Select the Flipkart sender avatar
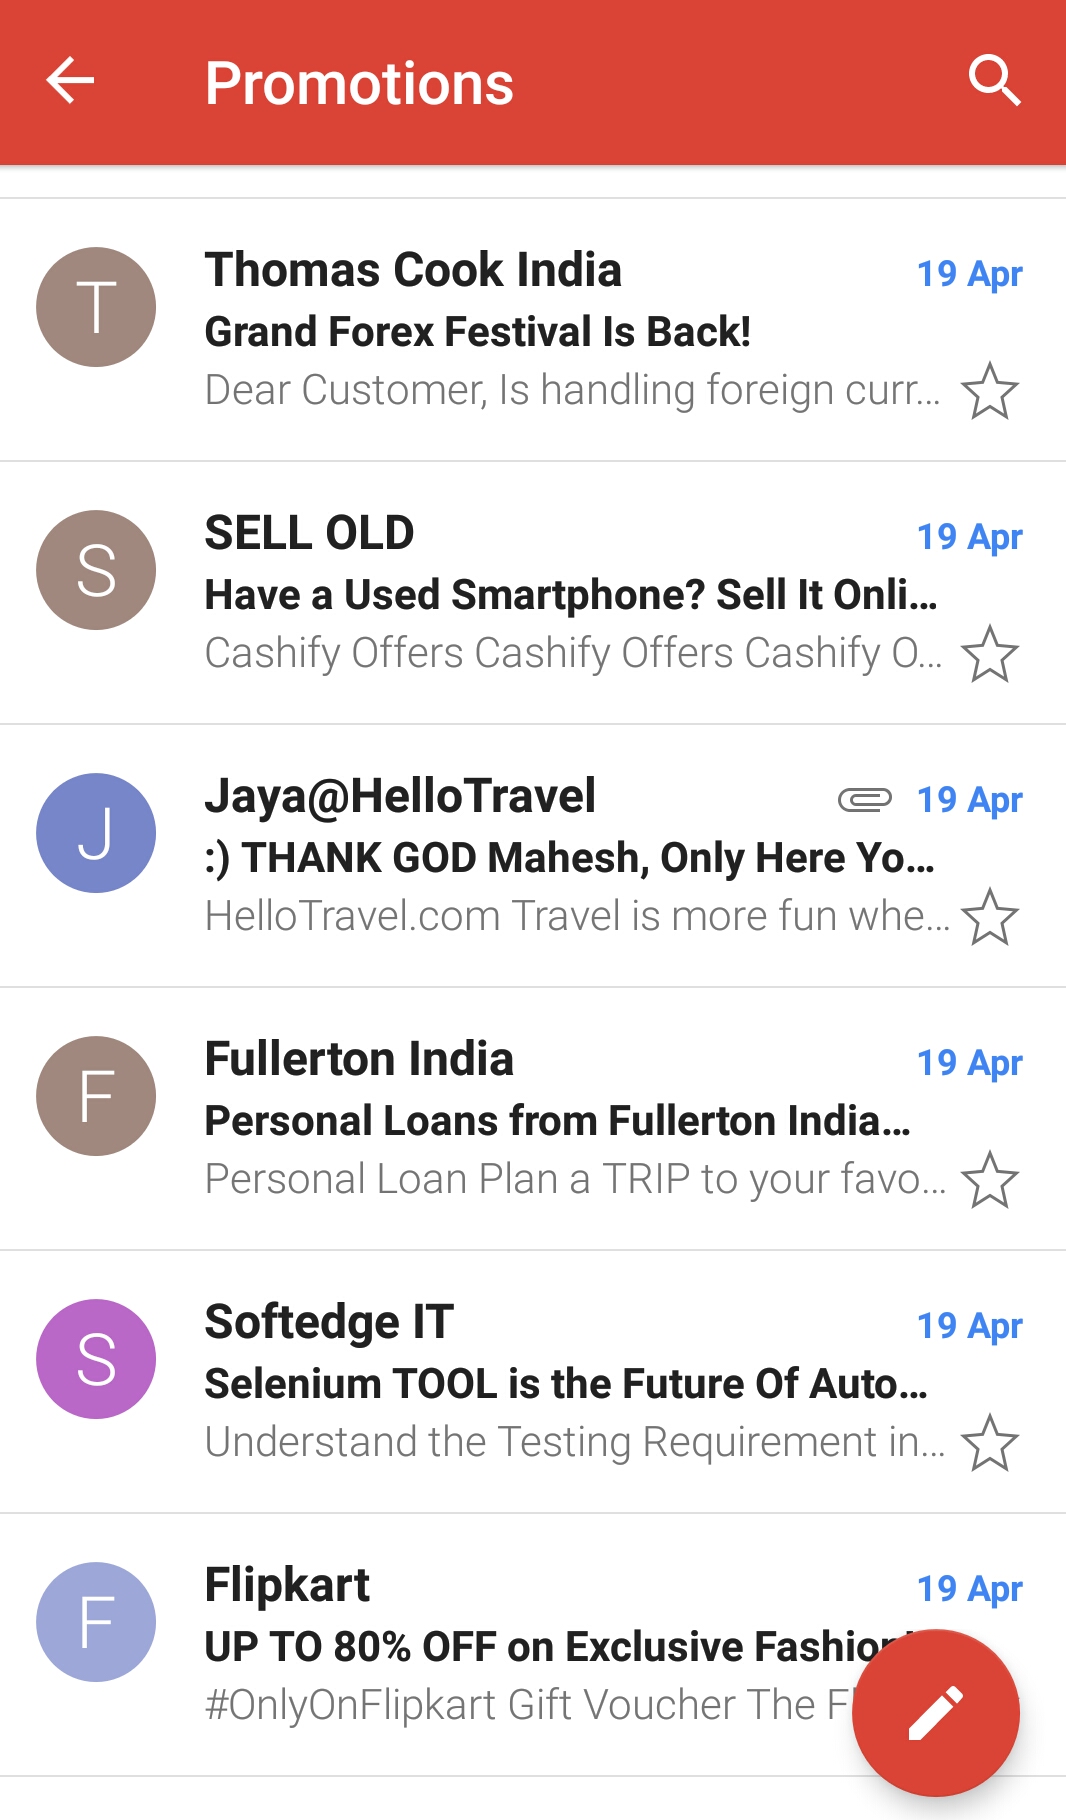Screen dimensions: 1066x1820 [x=96, y=1622]
